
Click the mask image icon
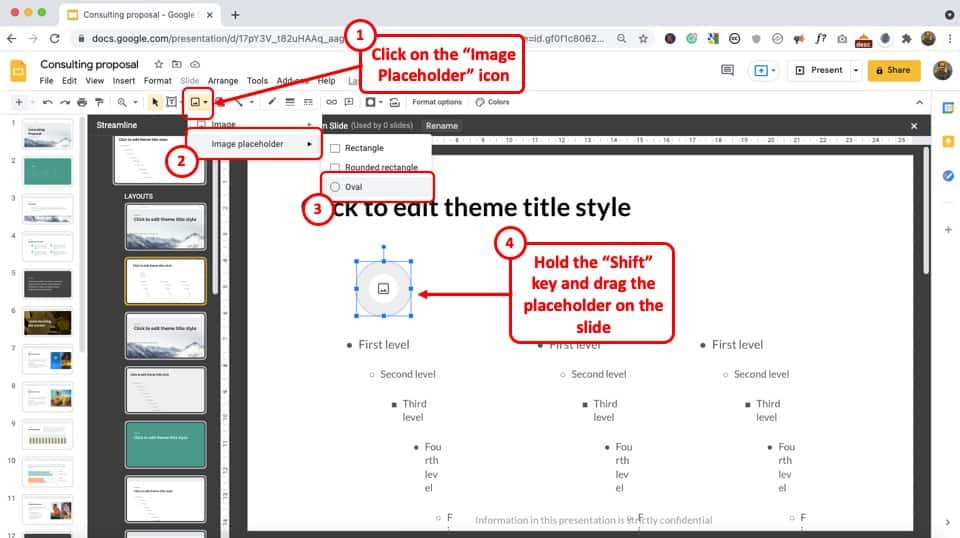pyautogui.click(x=370, y=102)
